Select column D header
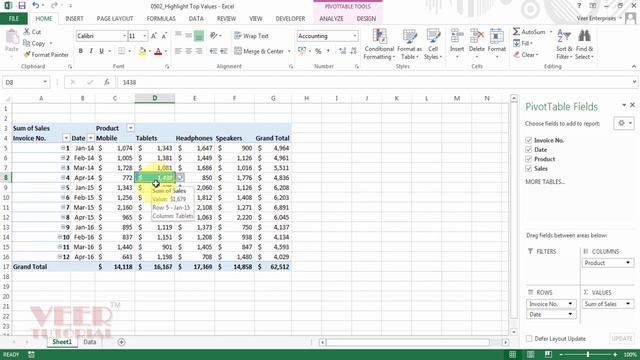Viewport: 640px width, 360px height. pos(155,98)
